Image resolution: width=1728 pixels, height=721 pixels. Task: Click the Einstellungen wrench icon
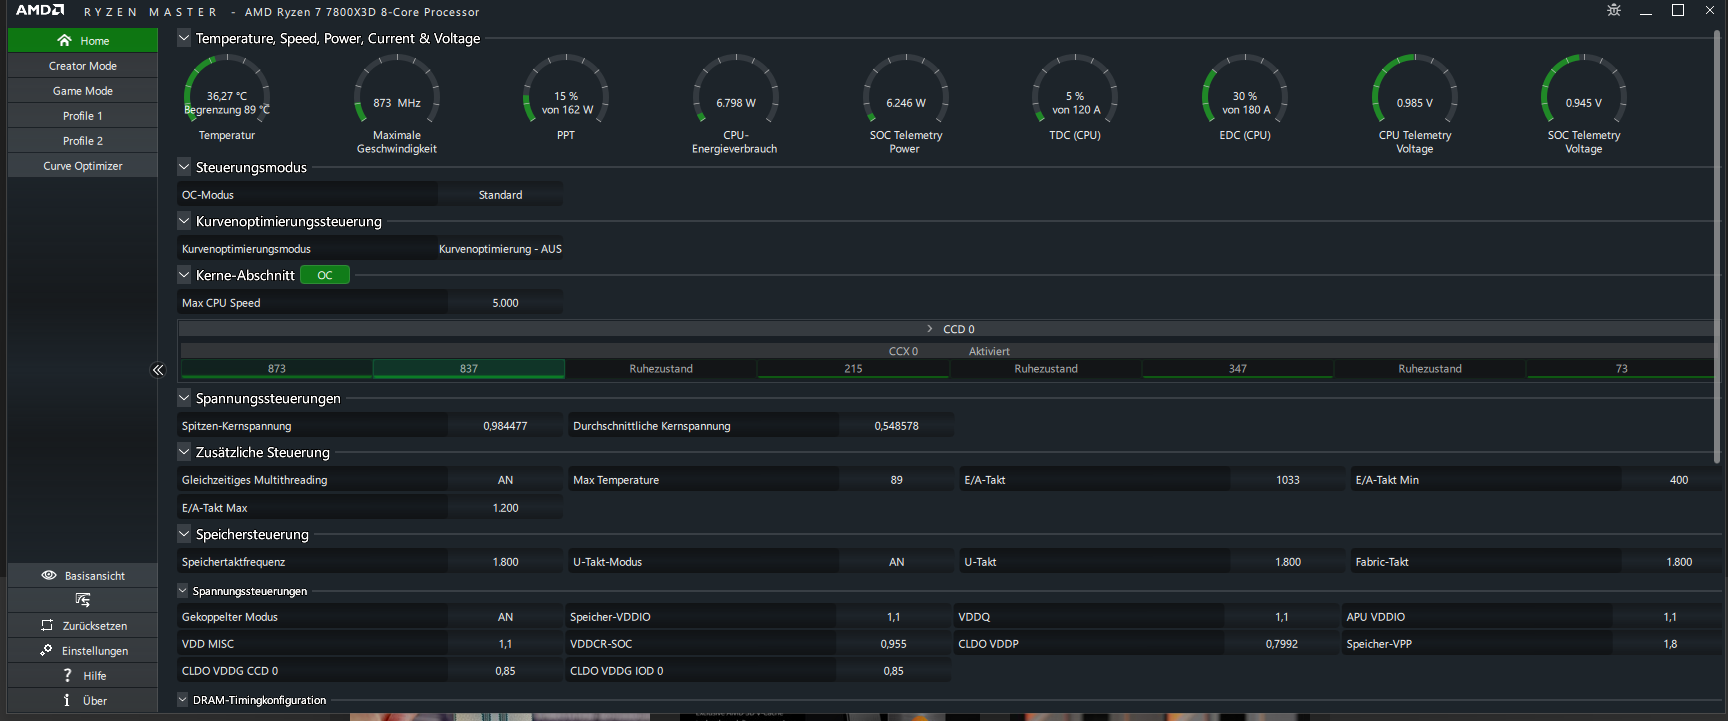pyautogui.click(x=46, y=650)
